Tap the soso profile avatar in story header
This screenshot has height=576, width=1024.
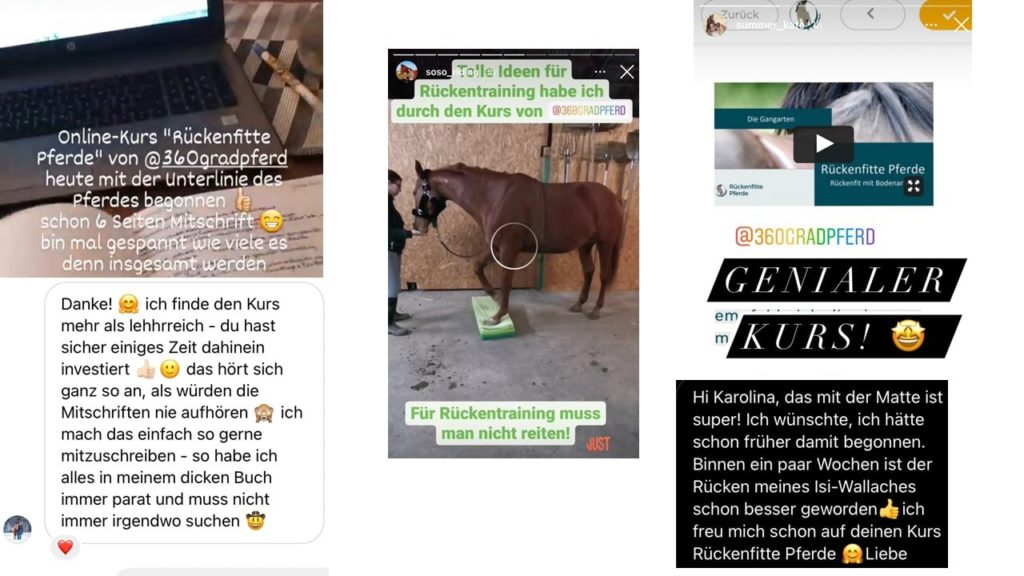pos(407,71)
